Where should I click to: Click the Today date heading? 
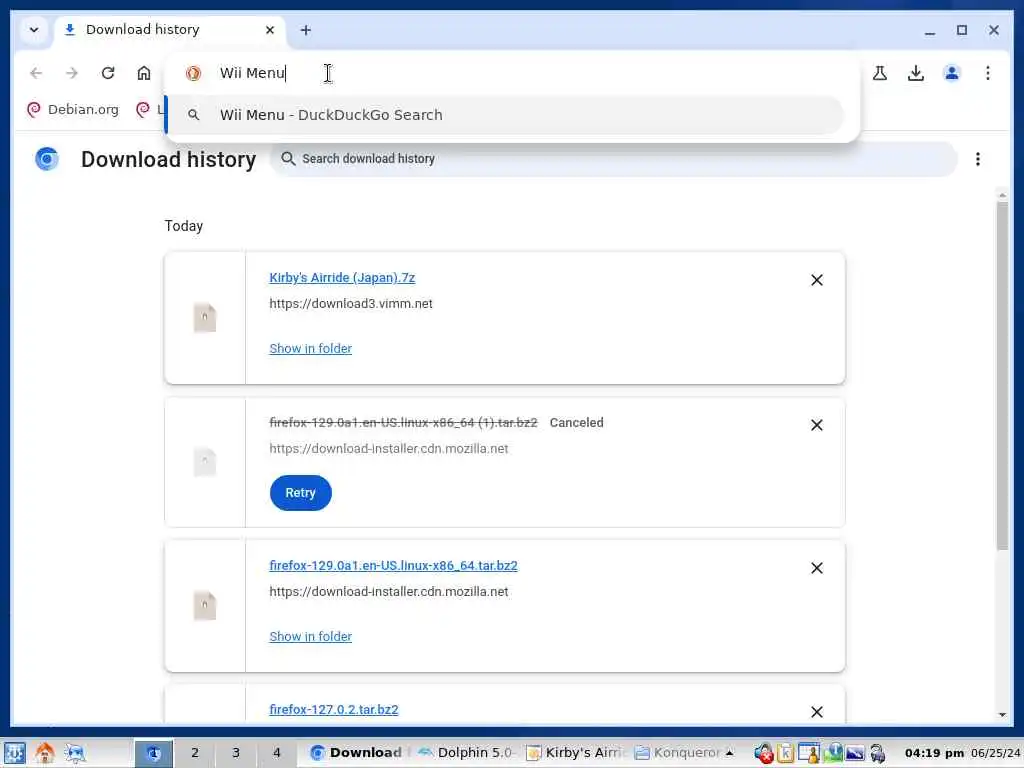tap(184, 226)
